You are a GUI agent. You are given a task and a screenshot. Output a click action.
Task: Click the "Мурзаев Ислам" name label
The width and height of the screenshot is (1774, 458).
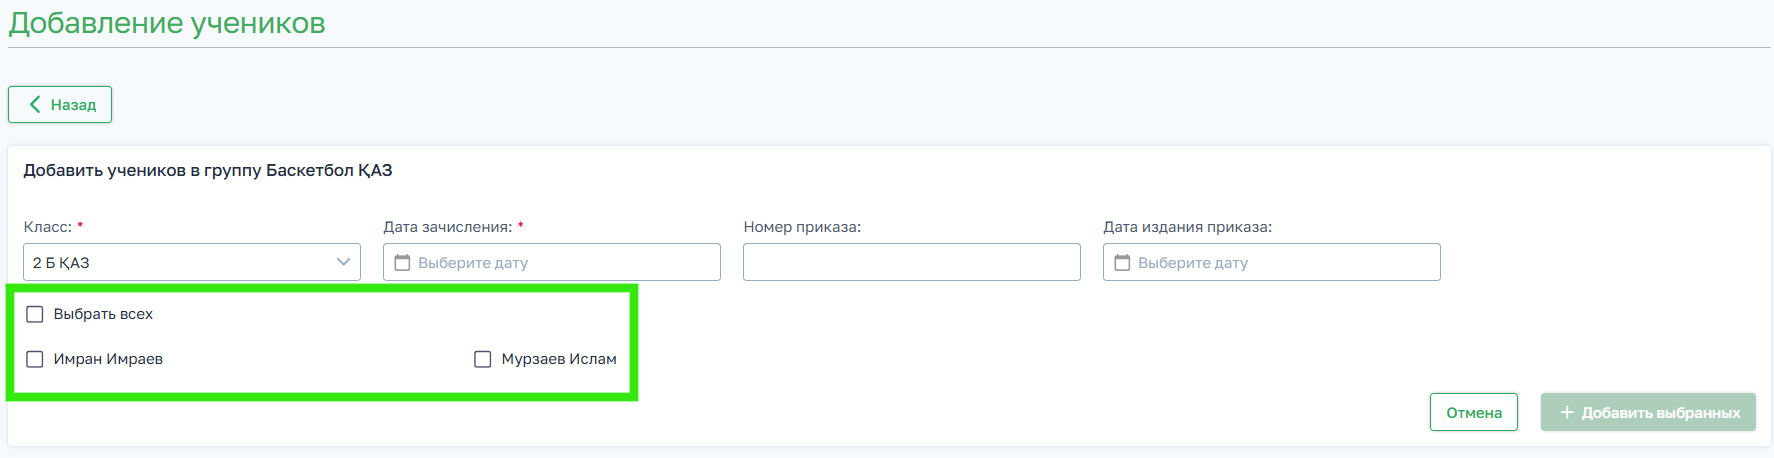pos(559,359)
